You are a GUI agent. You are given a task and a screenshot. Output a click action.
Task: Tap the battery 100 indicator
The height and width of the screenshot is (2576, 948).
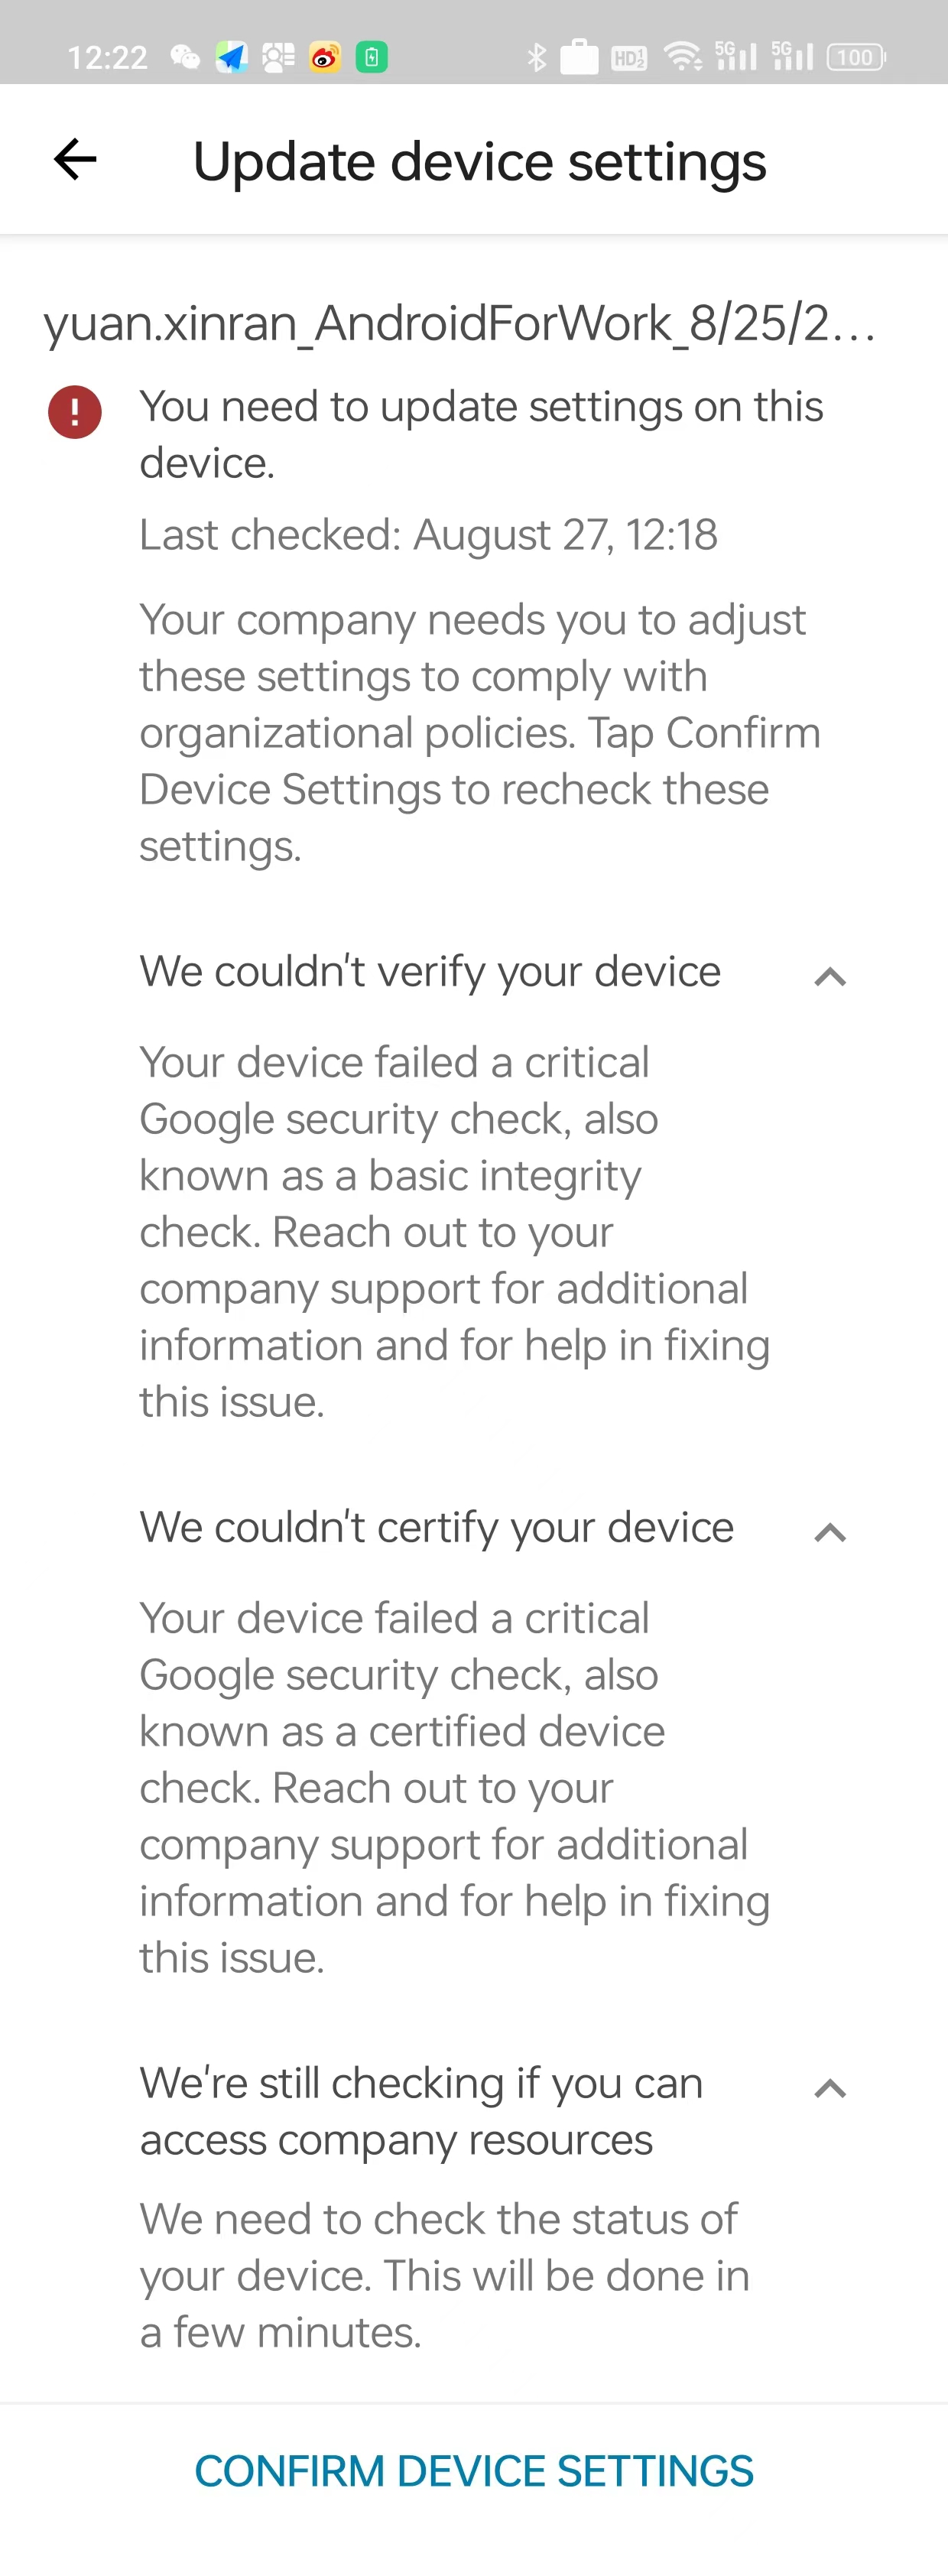pyautogui.click(x=856, y=57)
